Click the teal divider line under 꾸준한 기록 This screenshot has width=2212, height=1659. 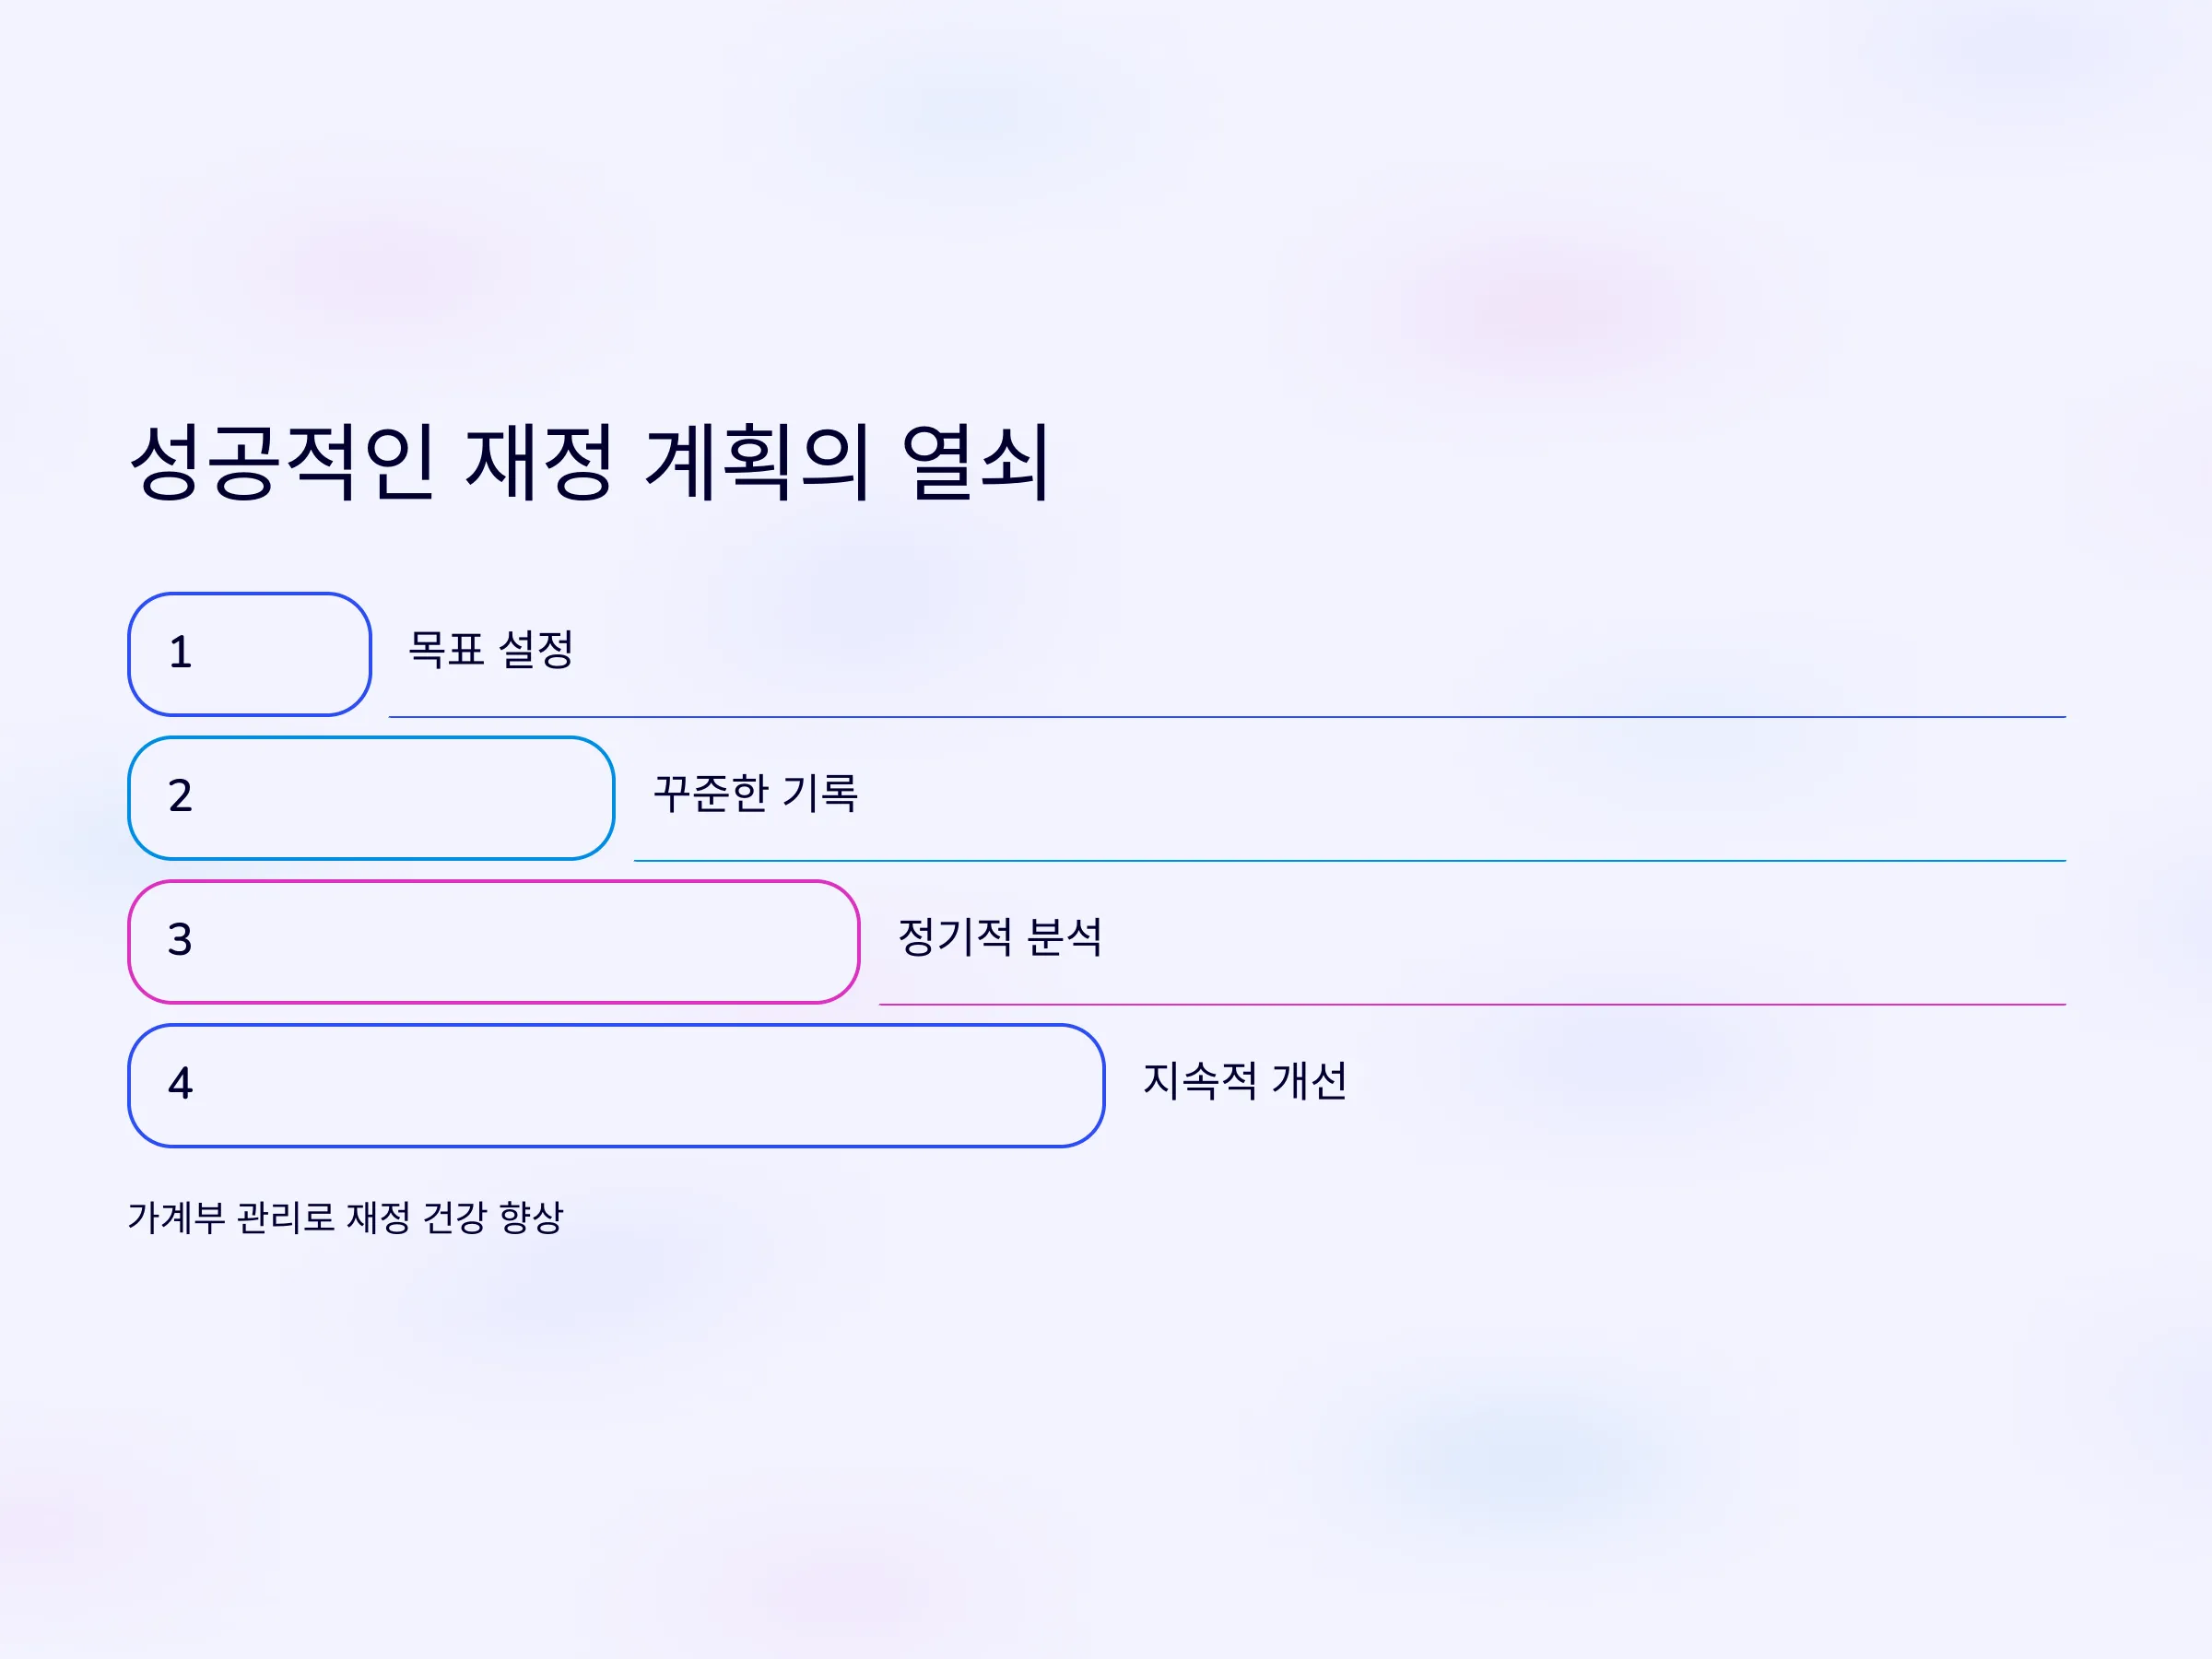[1350, 860]
